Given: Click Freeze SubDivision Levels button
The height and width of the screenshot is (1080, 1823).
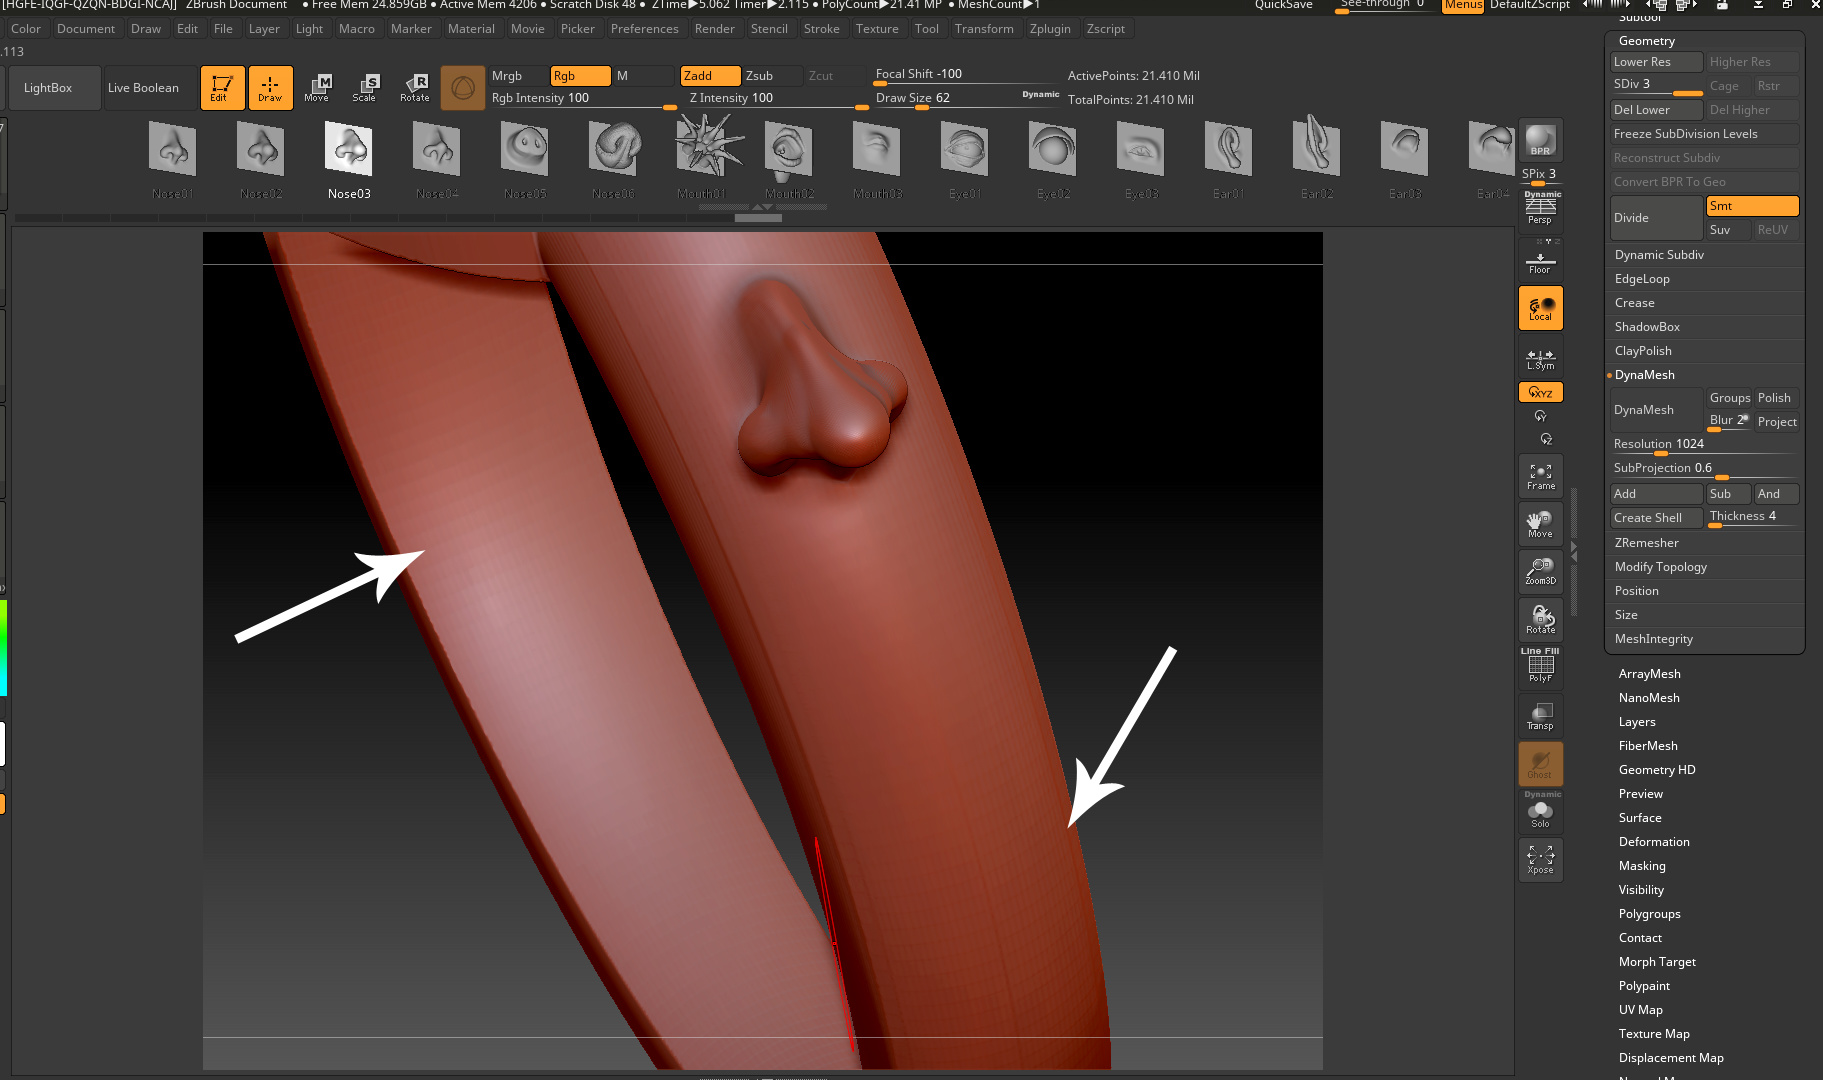Looking at the screenshot, I should click(x=1704, y=134).
